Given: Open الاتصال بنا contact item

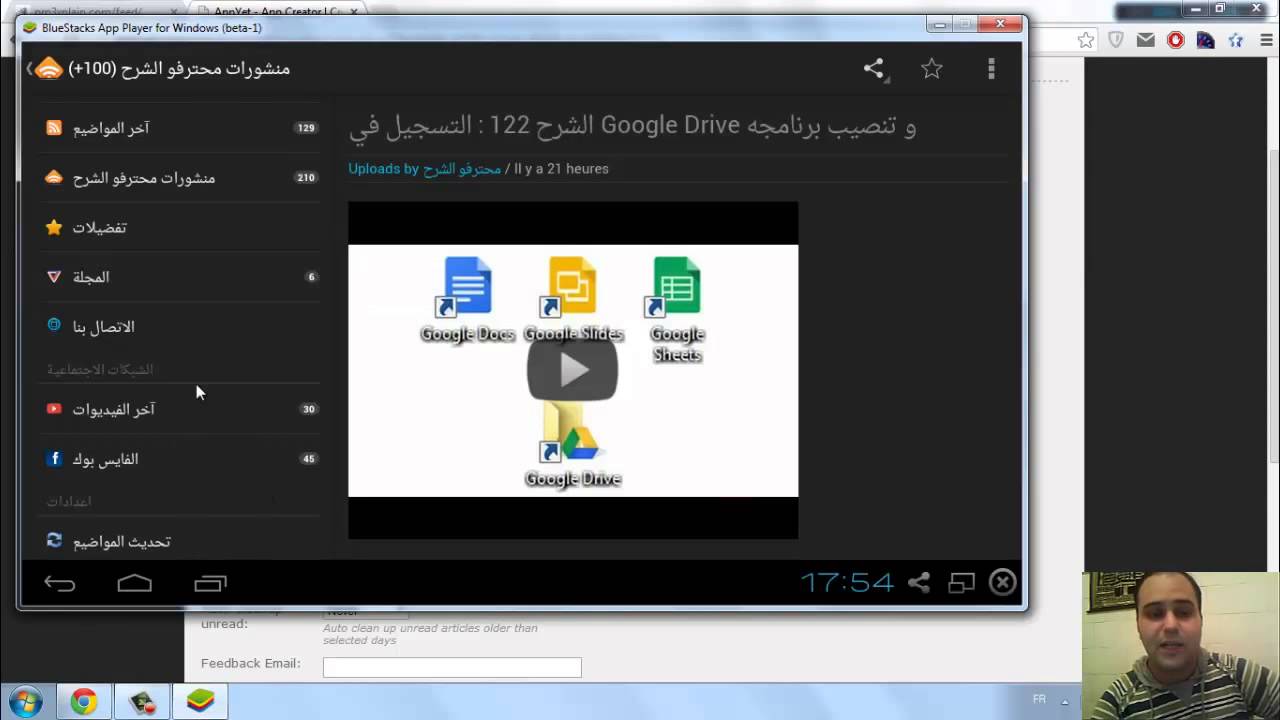Looking at the screenshot, I should pyautogui.click(x=181, y=327).
